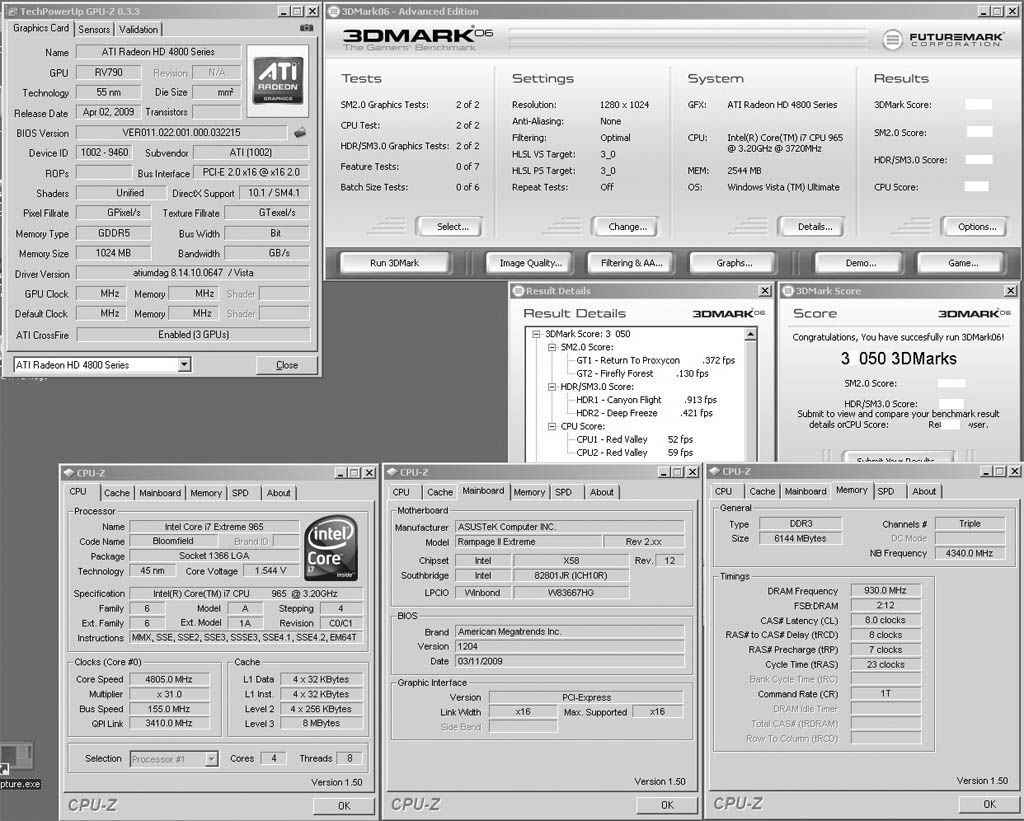Open the Graphics Card tab in GPU-Z
This screenshot has height=821, width=1024.
point(40,28)
